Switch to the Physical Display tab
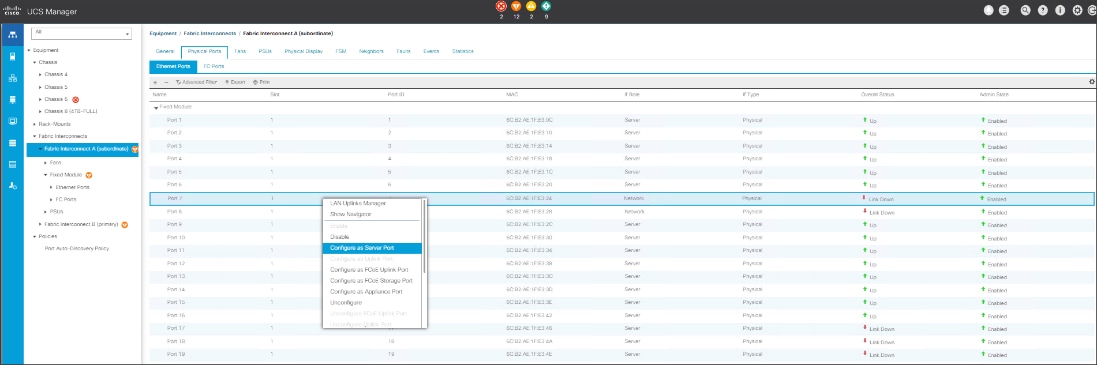Image resolution: width=1097 pixels, height=365 pixels. click(304, 51)
